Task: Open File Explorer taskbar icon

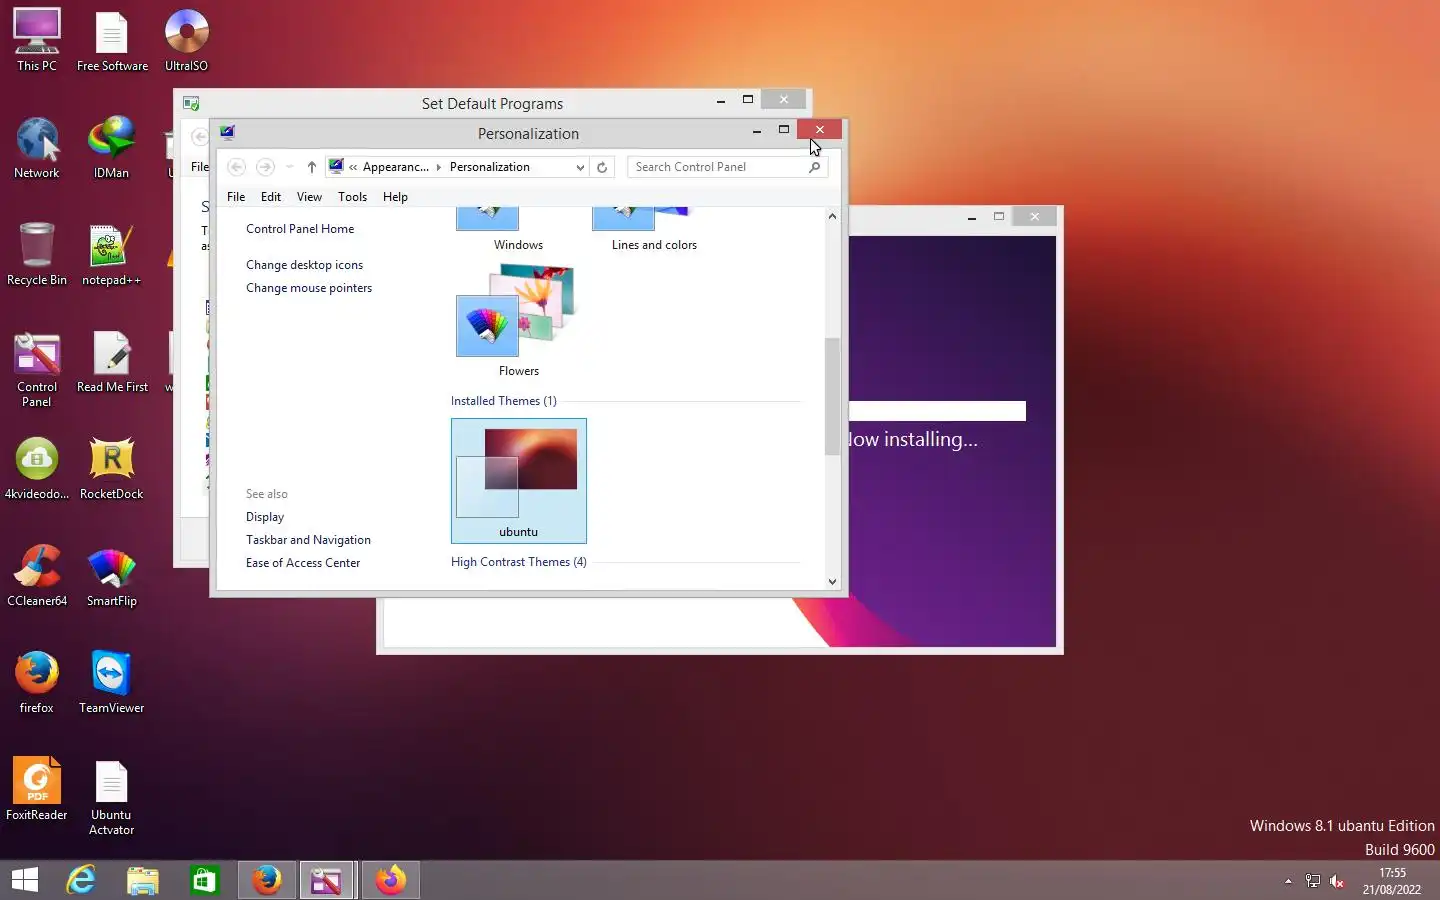Action: click(143, 880)
